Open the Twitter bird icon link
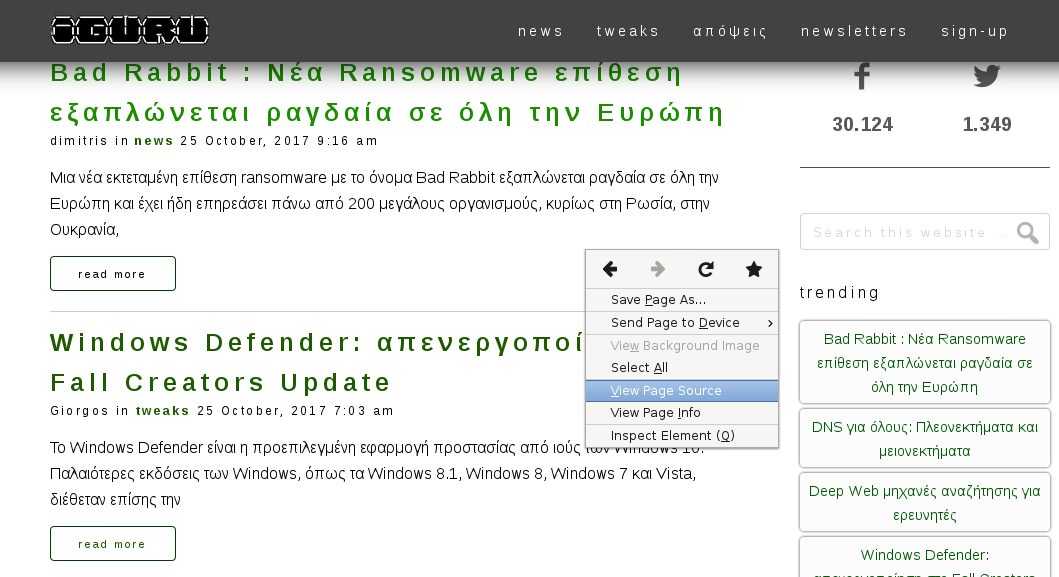The height and width of the screenshot is (577, 1059). point(987,76)
